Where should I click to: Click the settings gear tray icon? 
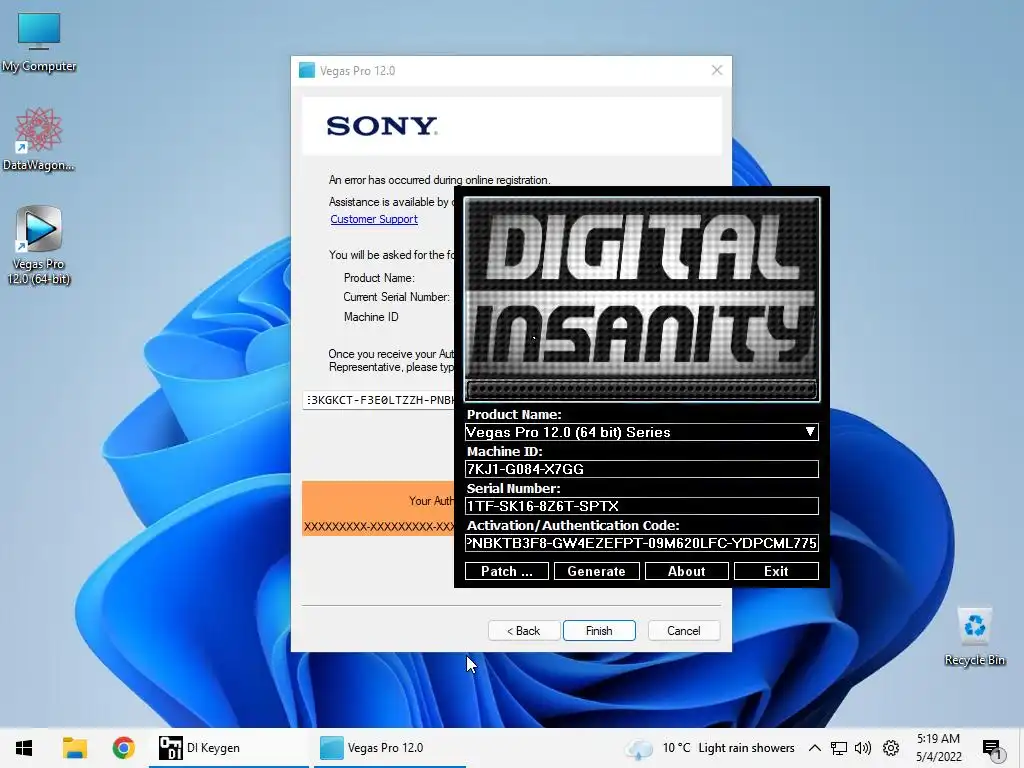tap(890, 748)
